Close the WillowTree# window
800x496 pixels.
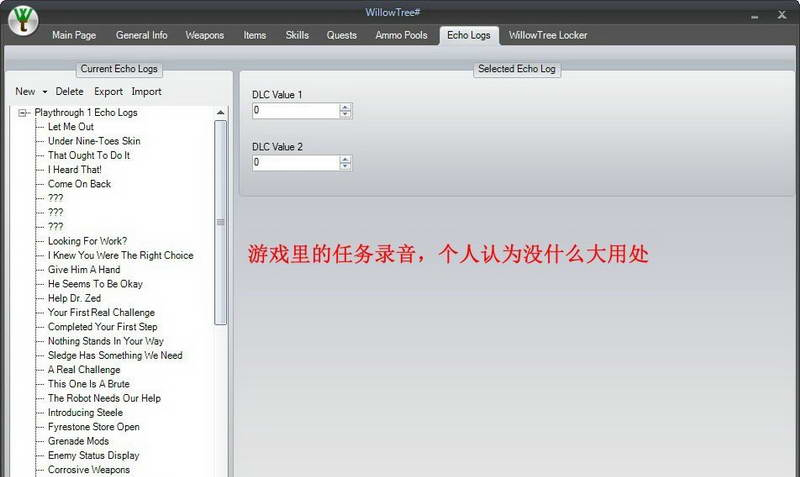click(782, 15)
